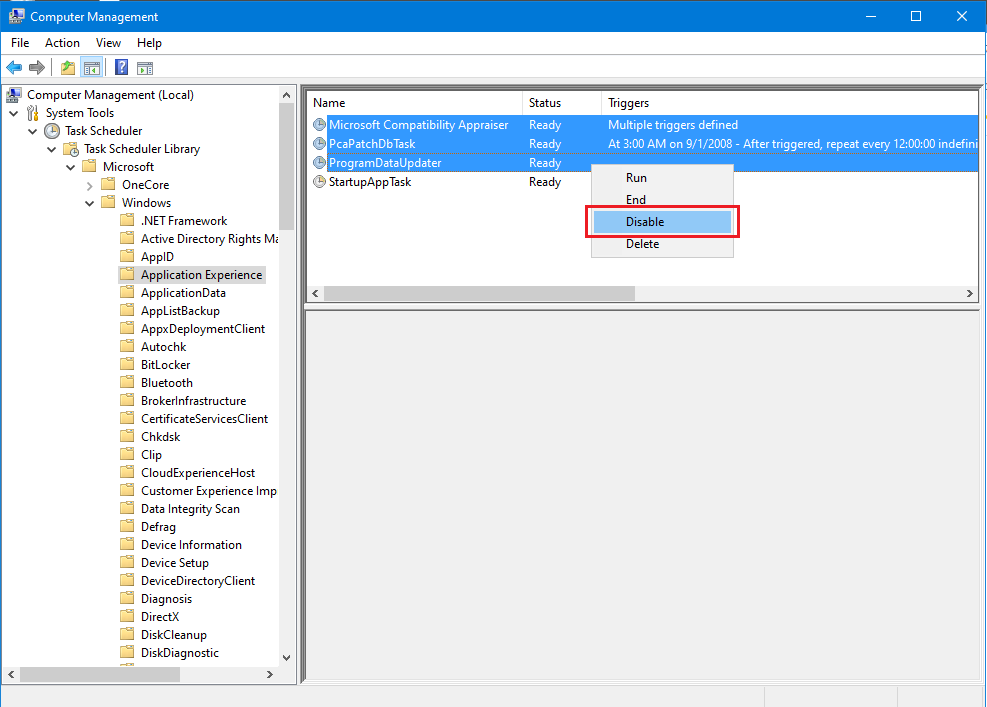The width and height of the screenshot is (987, 707).
Task: Click the tree pane vertical scrollbar thumb
Action: click(x=286, y=166)
